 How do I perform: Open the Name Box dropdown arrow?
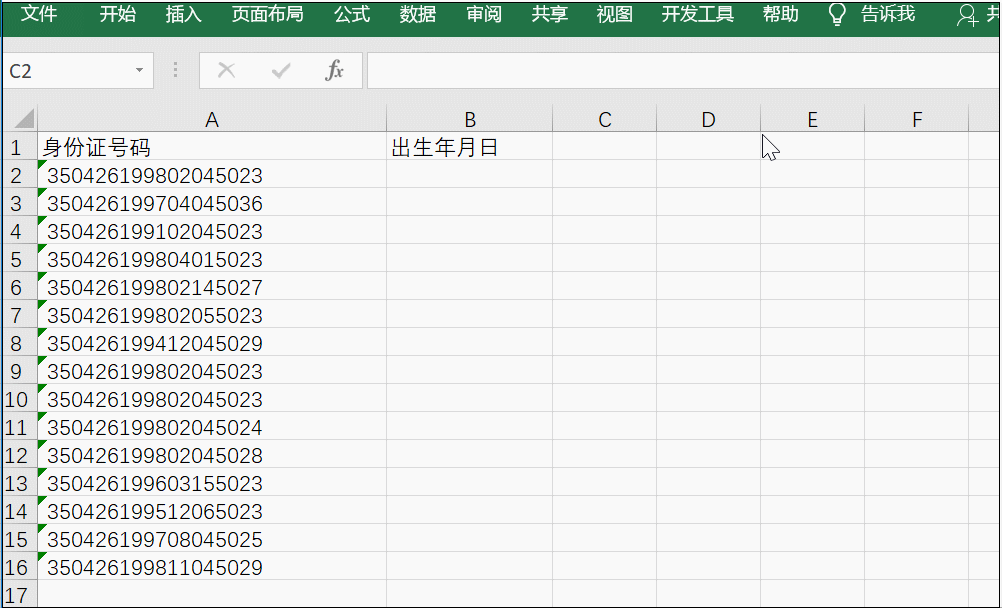pos(139,70)
